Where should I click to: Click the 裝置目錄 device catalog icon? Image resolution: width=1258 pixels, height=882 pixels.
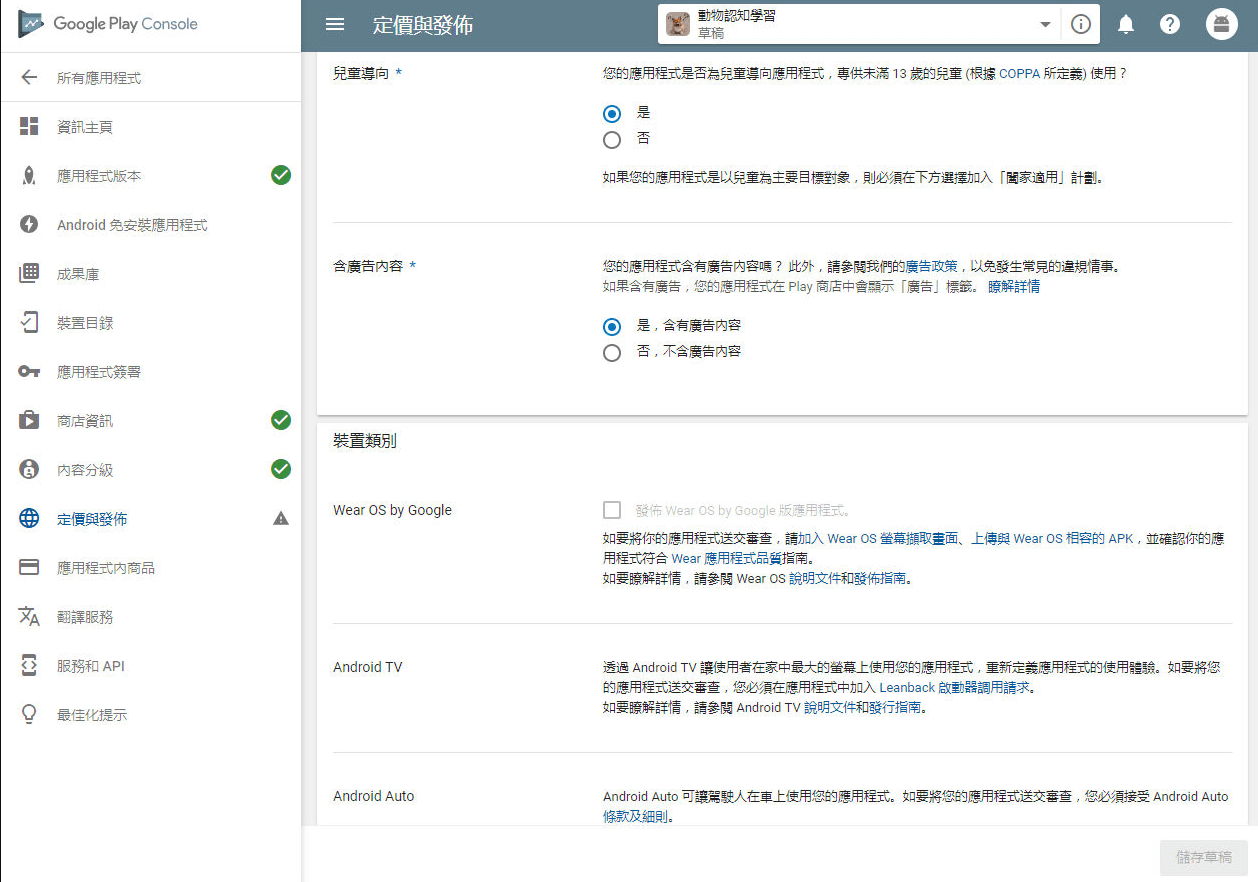pos(29,323)
